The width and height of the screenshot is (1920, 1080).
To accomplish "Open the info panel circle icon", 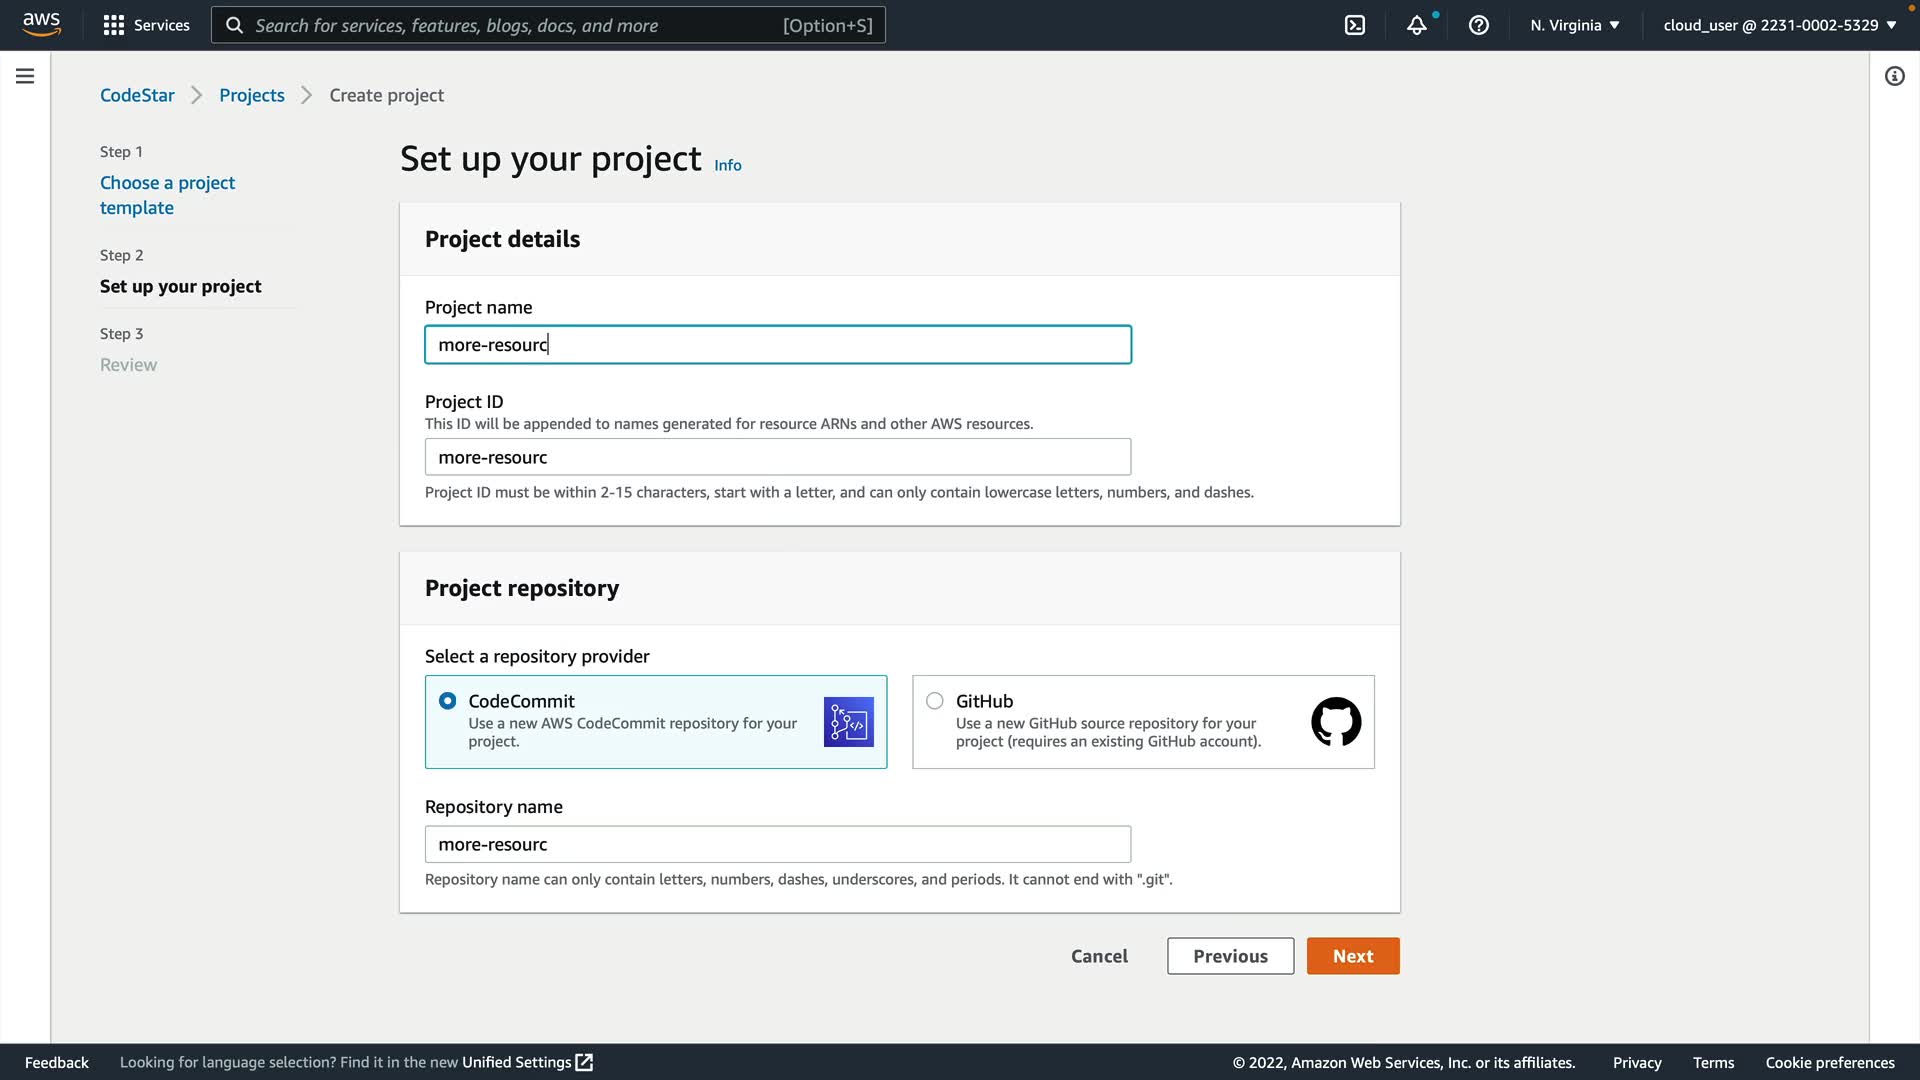I will point(1894,76).
